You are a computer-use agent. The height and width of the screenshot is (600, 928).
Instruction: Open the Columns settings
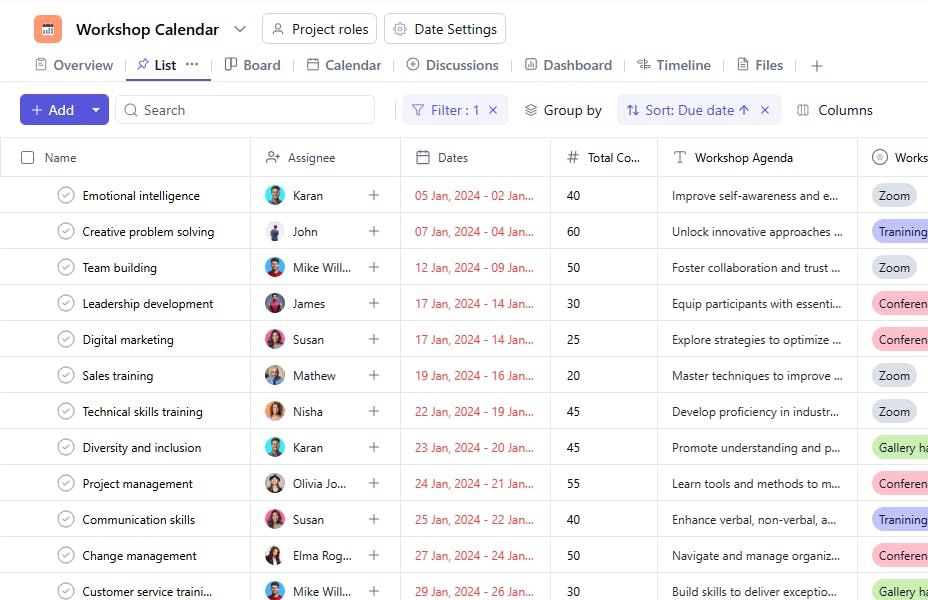click(x=834, y=110)
